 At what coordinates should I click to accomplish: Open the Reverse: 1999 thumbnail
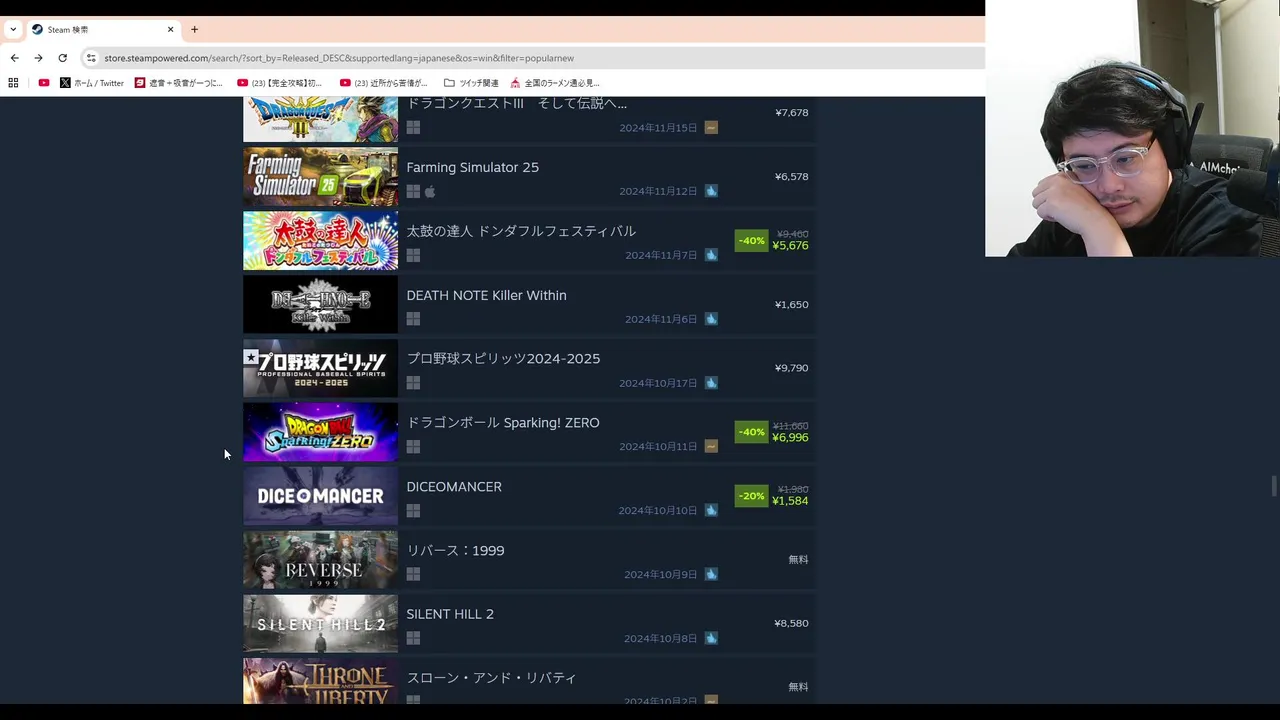320,560
